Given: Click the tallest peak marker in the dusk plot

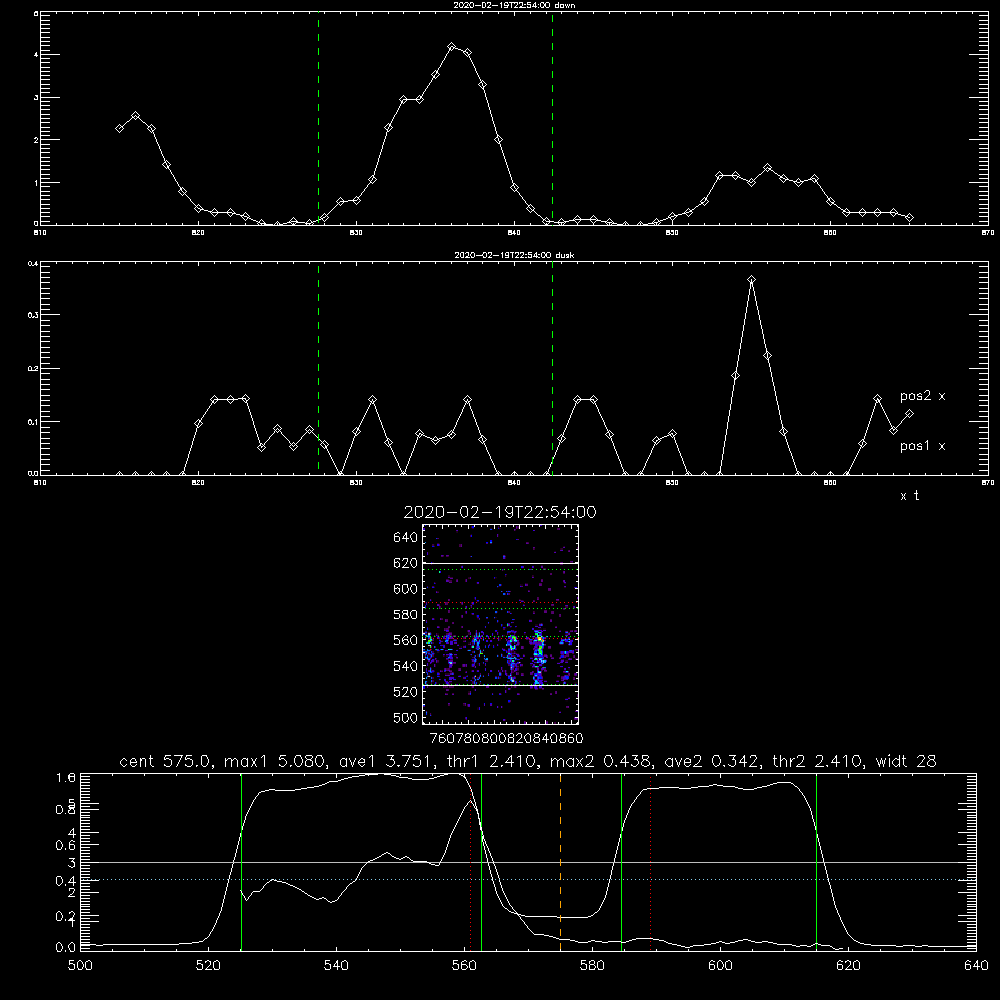Looking at the screenshot, I should click(751, 279).
